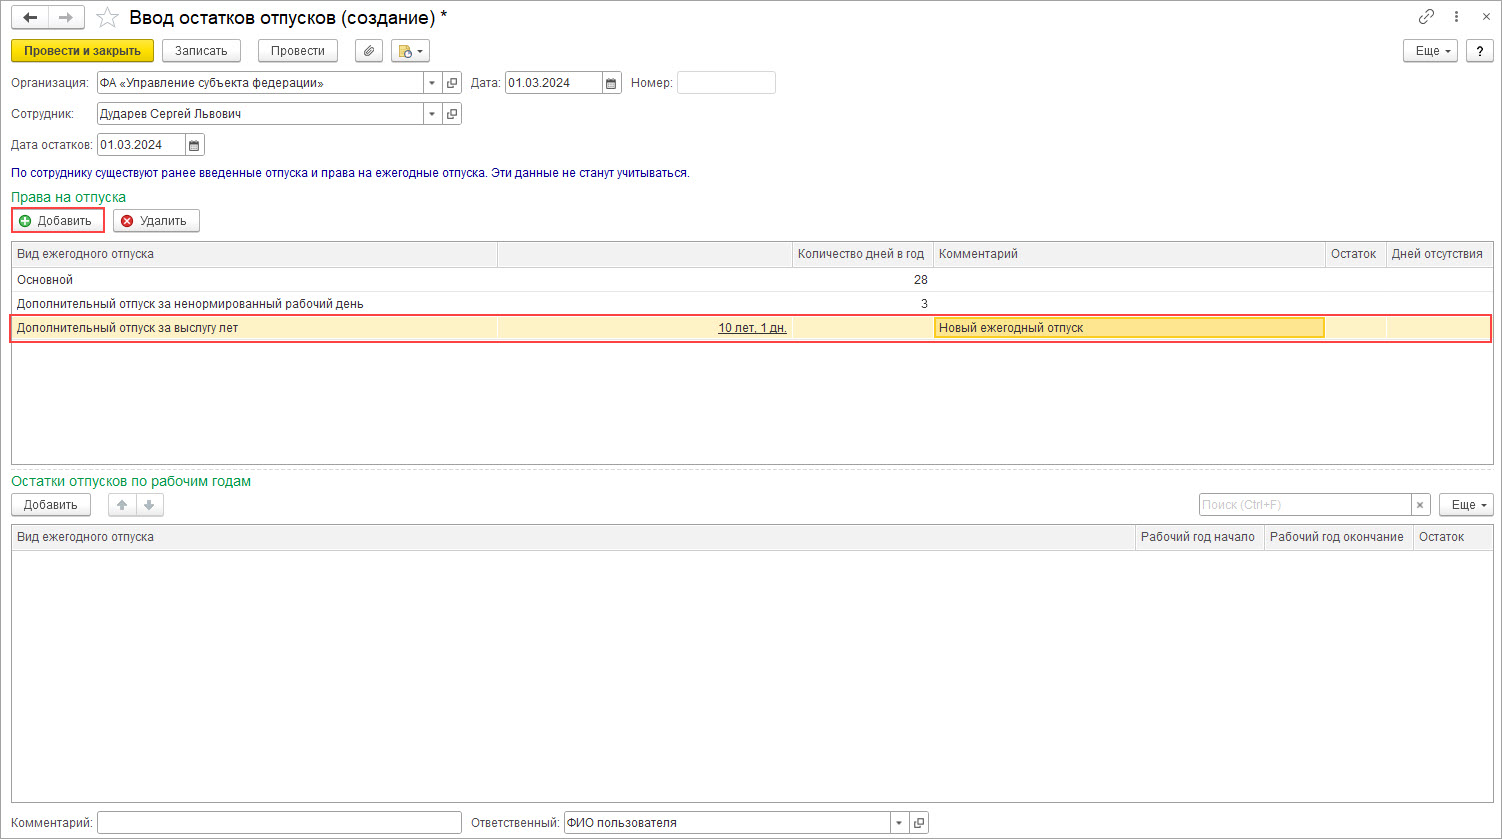Edit the Ответственный field

click(727, 823)
